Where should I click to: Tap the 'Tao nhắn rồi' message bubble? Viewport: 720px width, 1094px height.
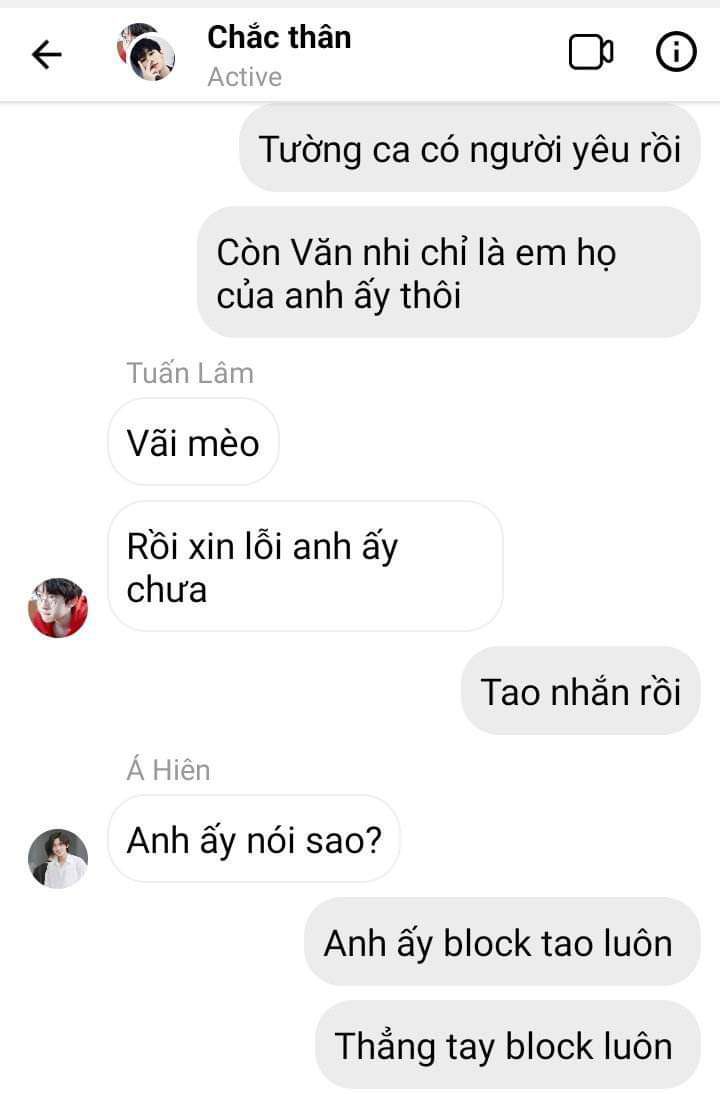(x=580, y=691)
